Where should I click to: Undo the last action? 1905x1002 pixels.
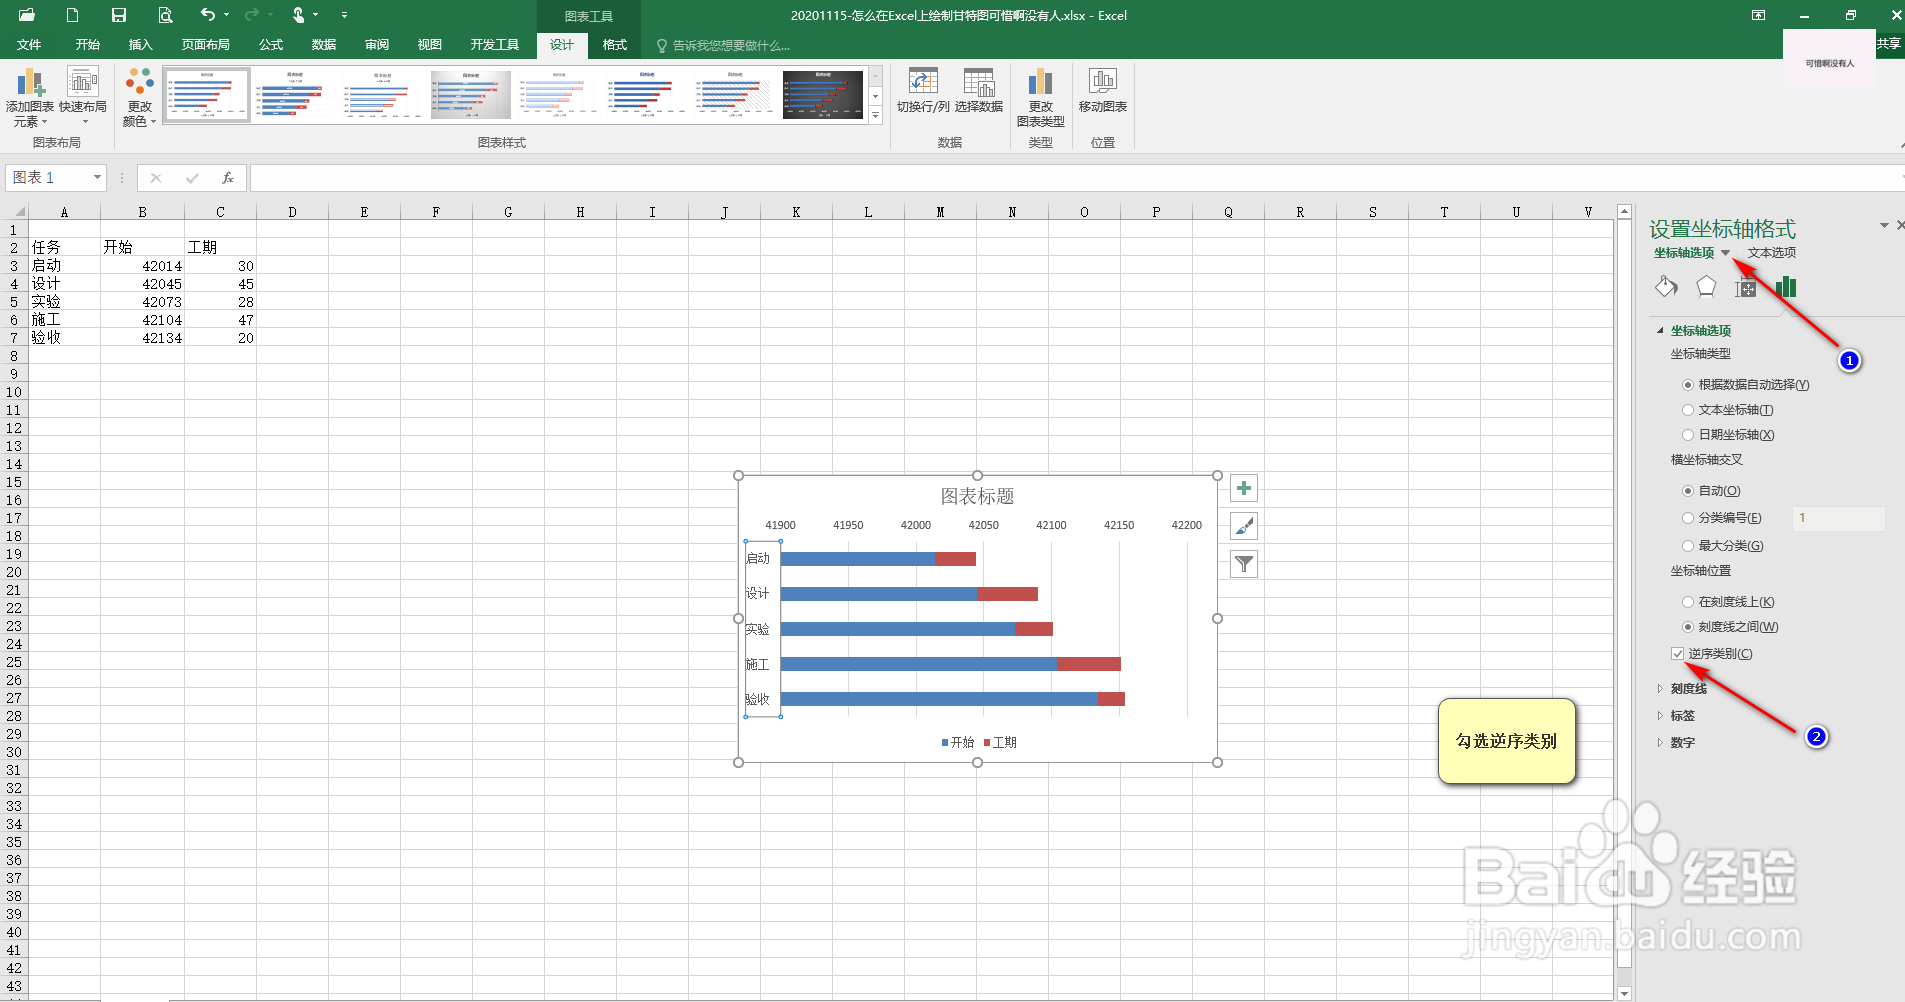(x=208, y=15)
